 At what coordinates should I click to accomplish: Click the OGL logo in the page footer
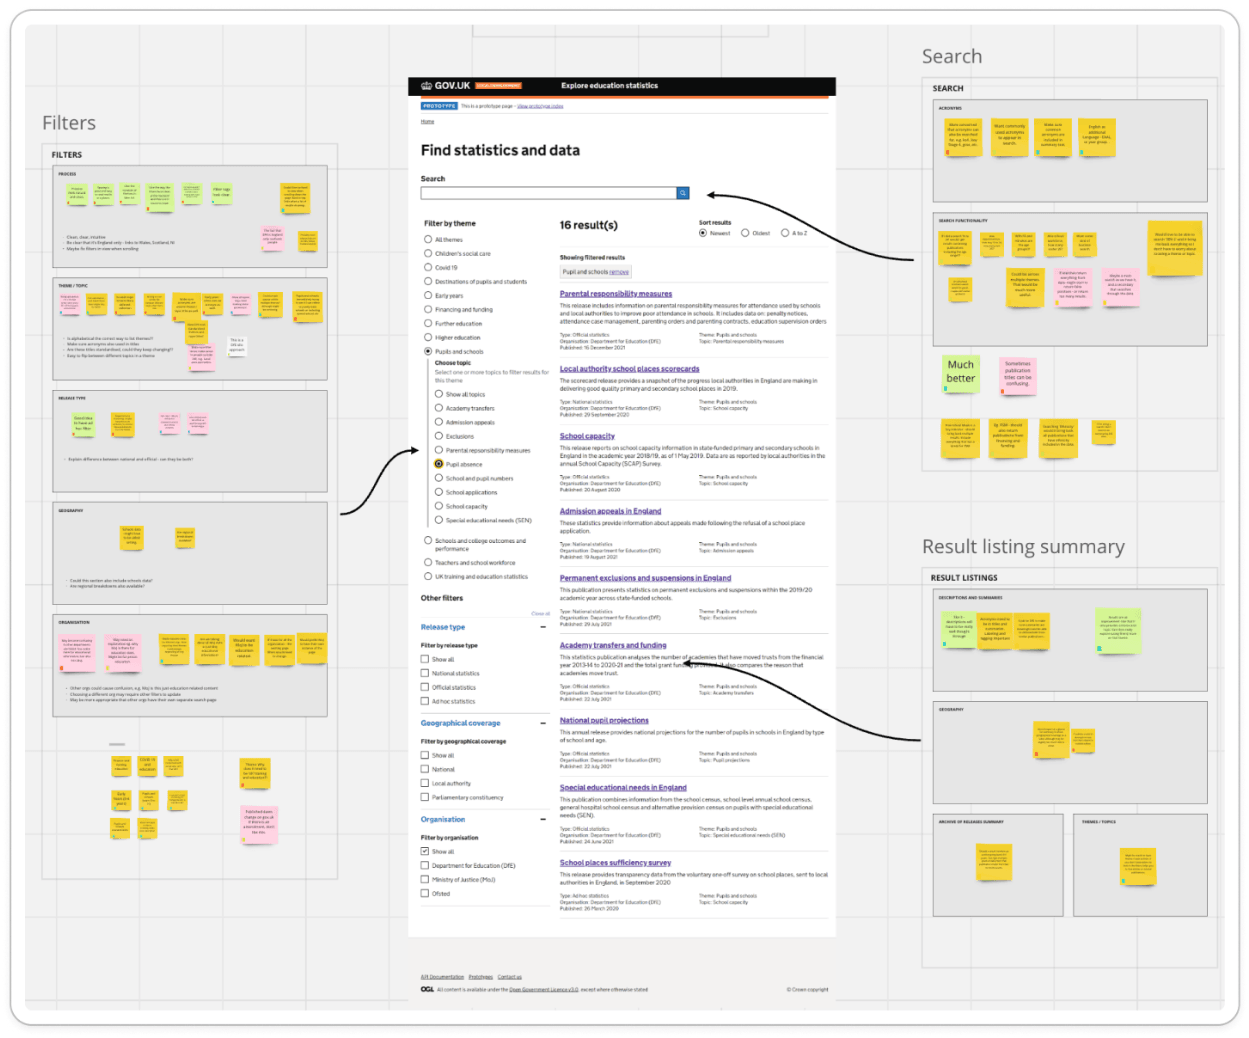click(428, 987)
